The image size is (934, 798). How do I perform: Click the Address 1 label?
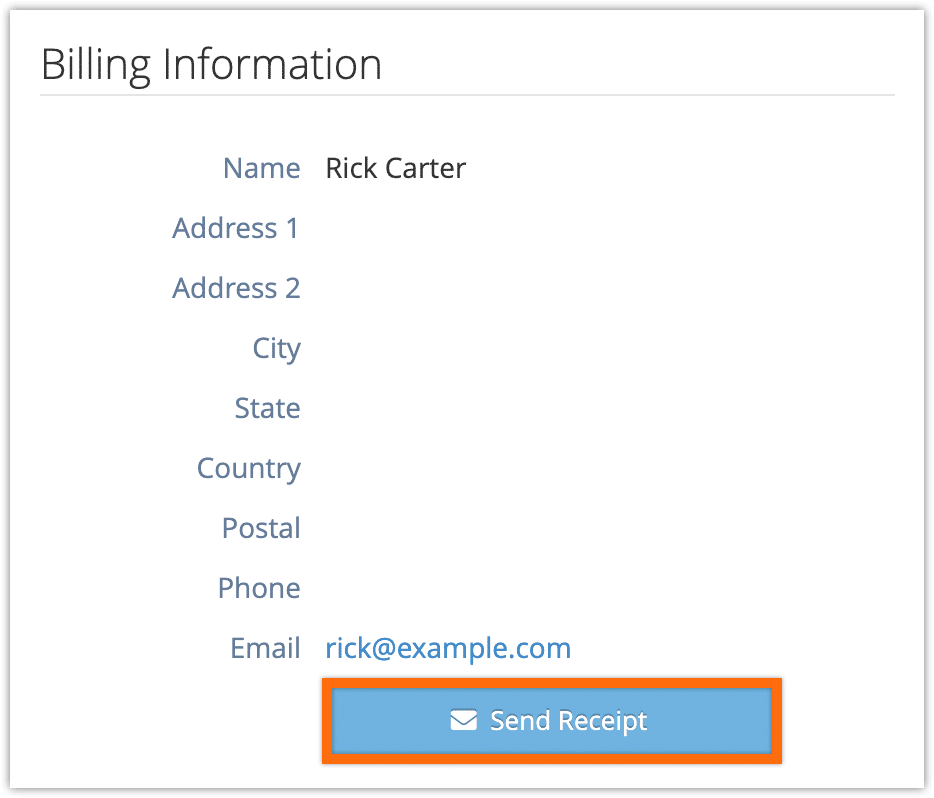236,228
